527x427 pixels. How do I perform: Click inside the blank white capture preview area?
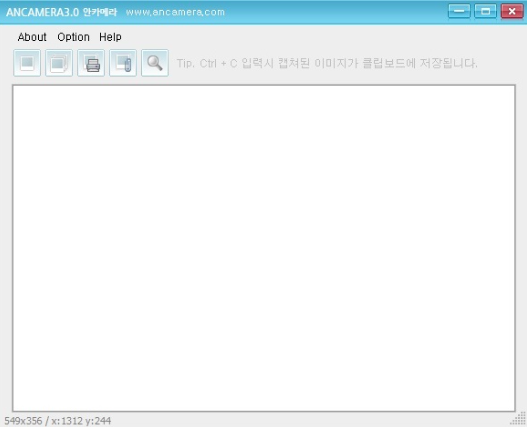coord(264,248)
